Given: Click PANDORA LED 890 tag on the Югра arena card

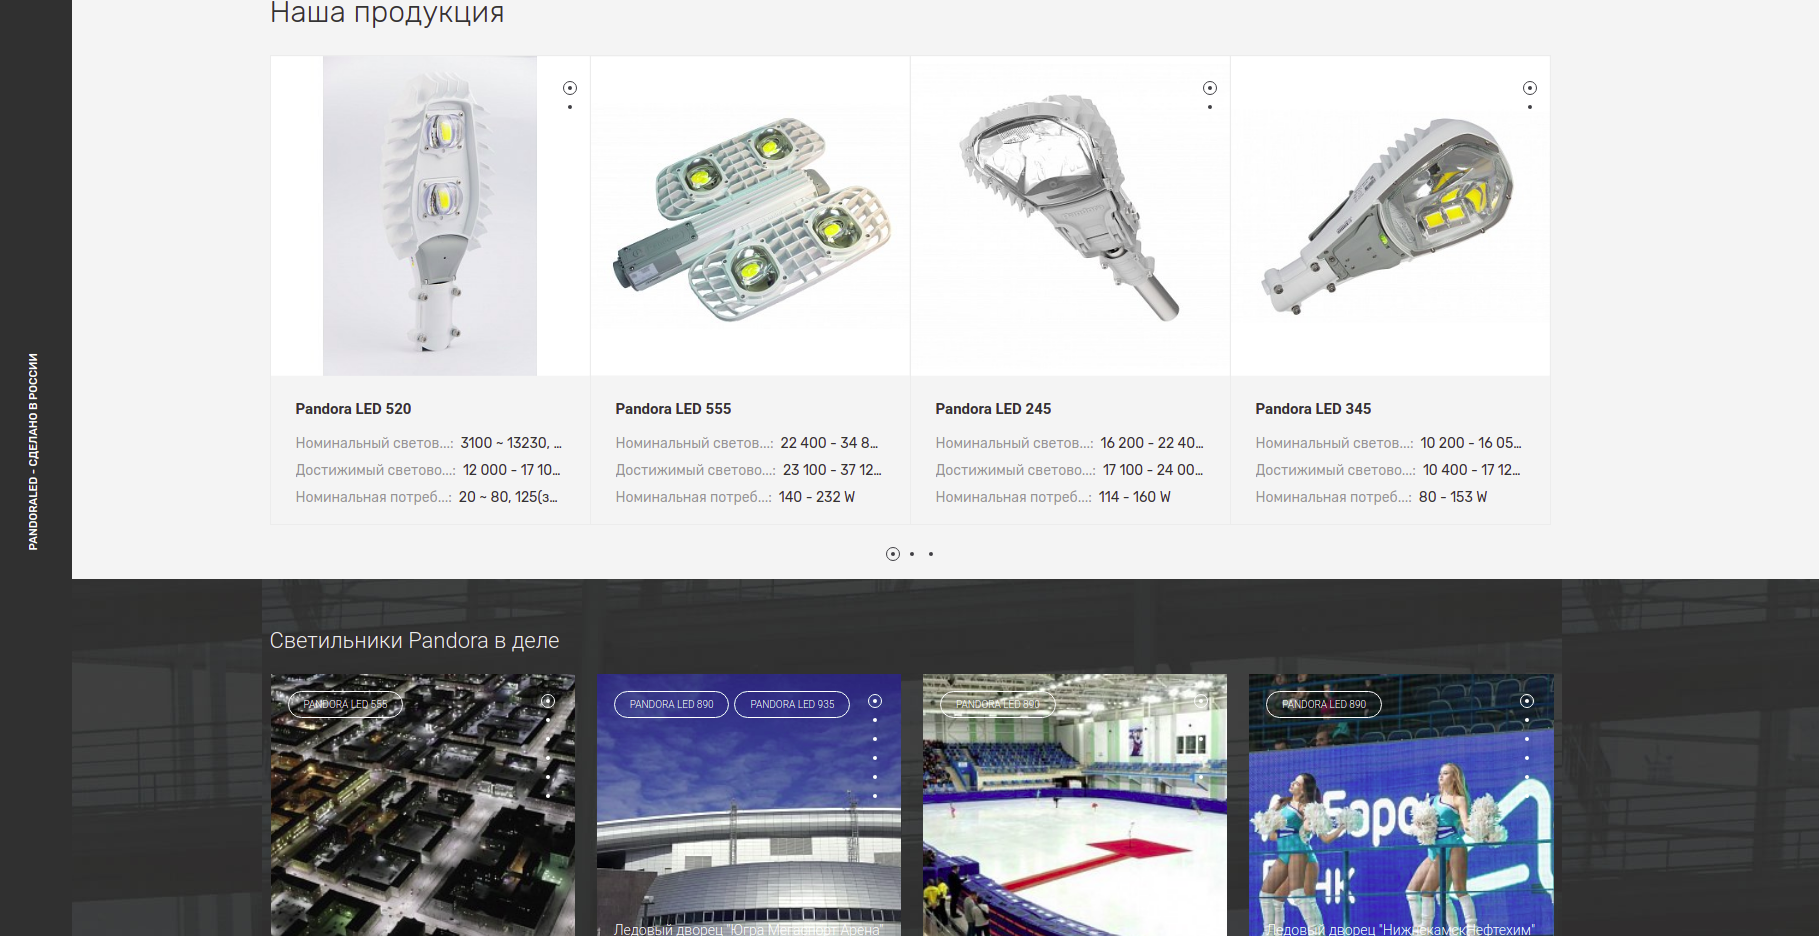Looking at the screenshot, I should coord(671,704).
